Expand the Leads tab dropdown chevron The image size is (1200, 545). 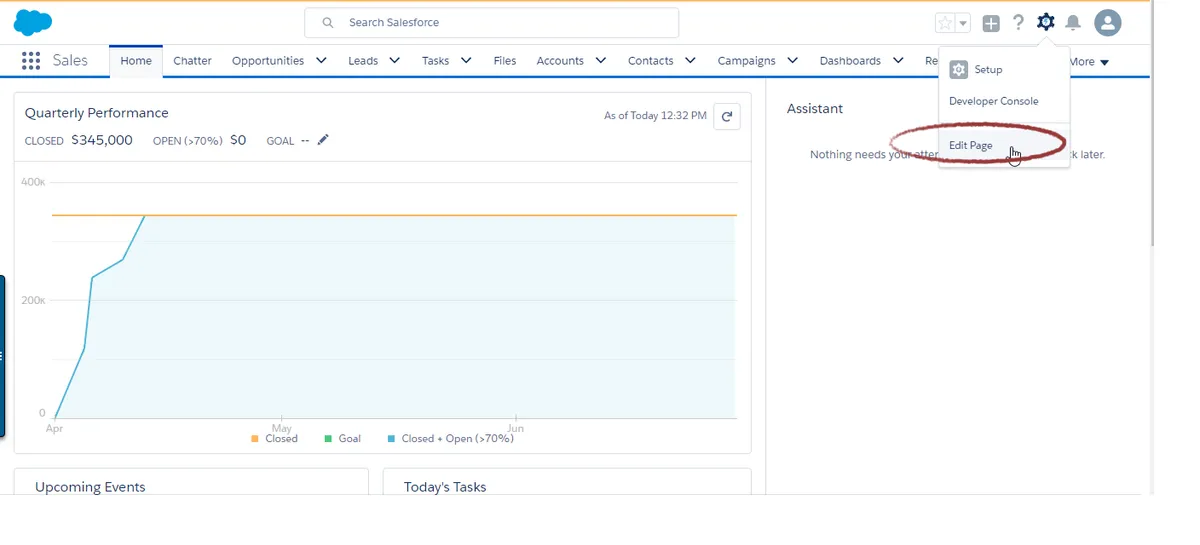coord(394,61)
